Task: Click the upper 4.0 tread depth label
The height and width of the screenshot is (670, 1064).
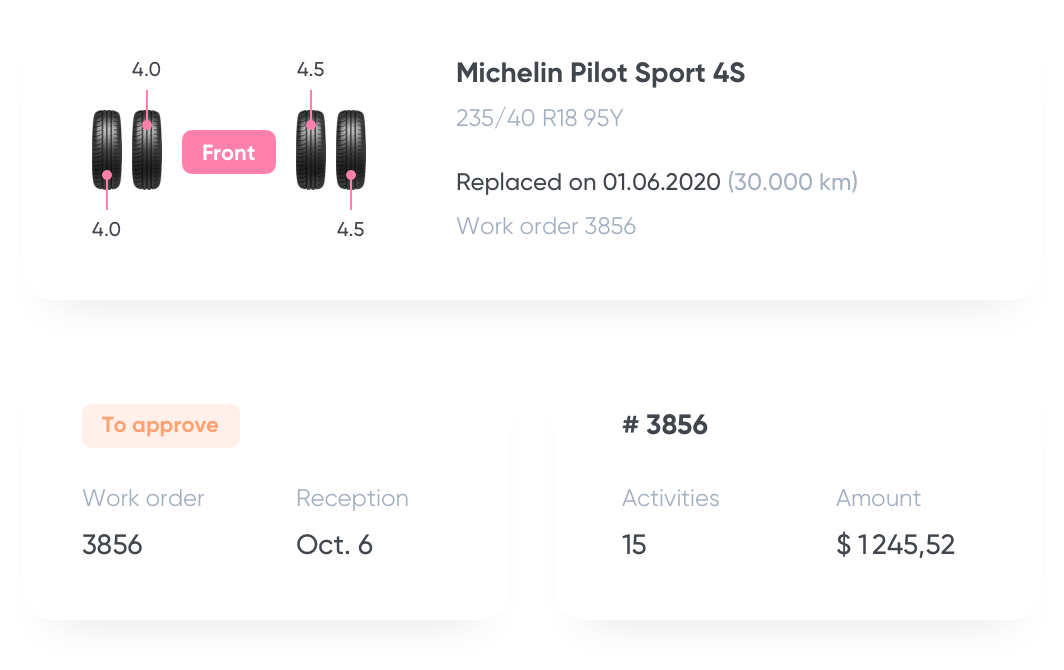Action: (146, 70)
